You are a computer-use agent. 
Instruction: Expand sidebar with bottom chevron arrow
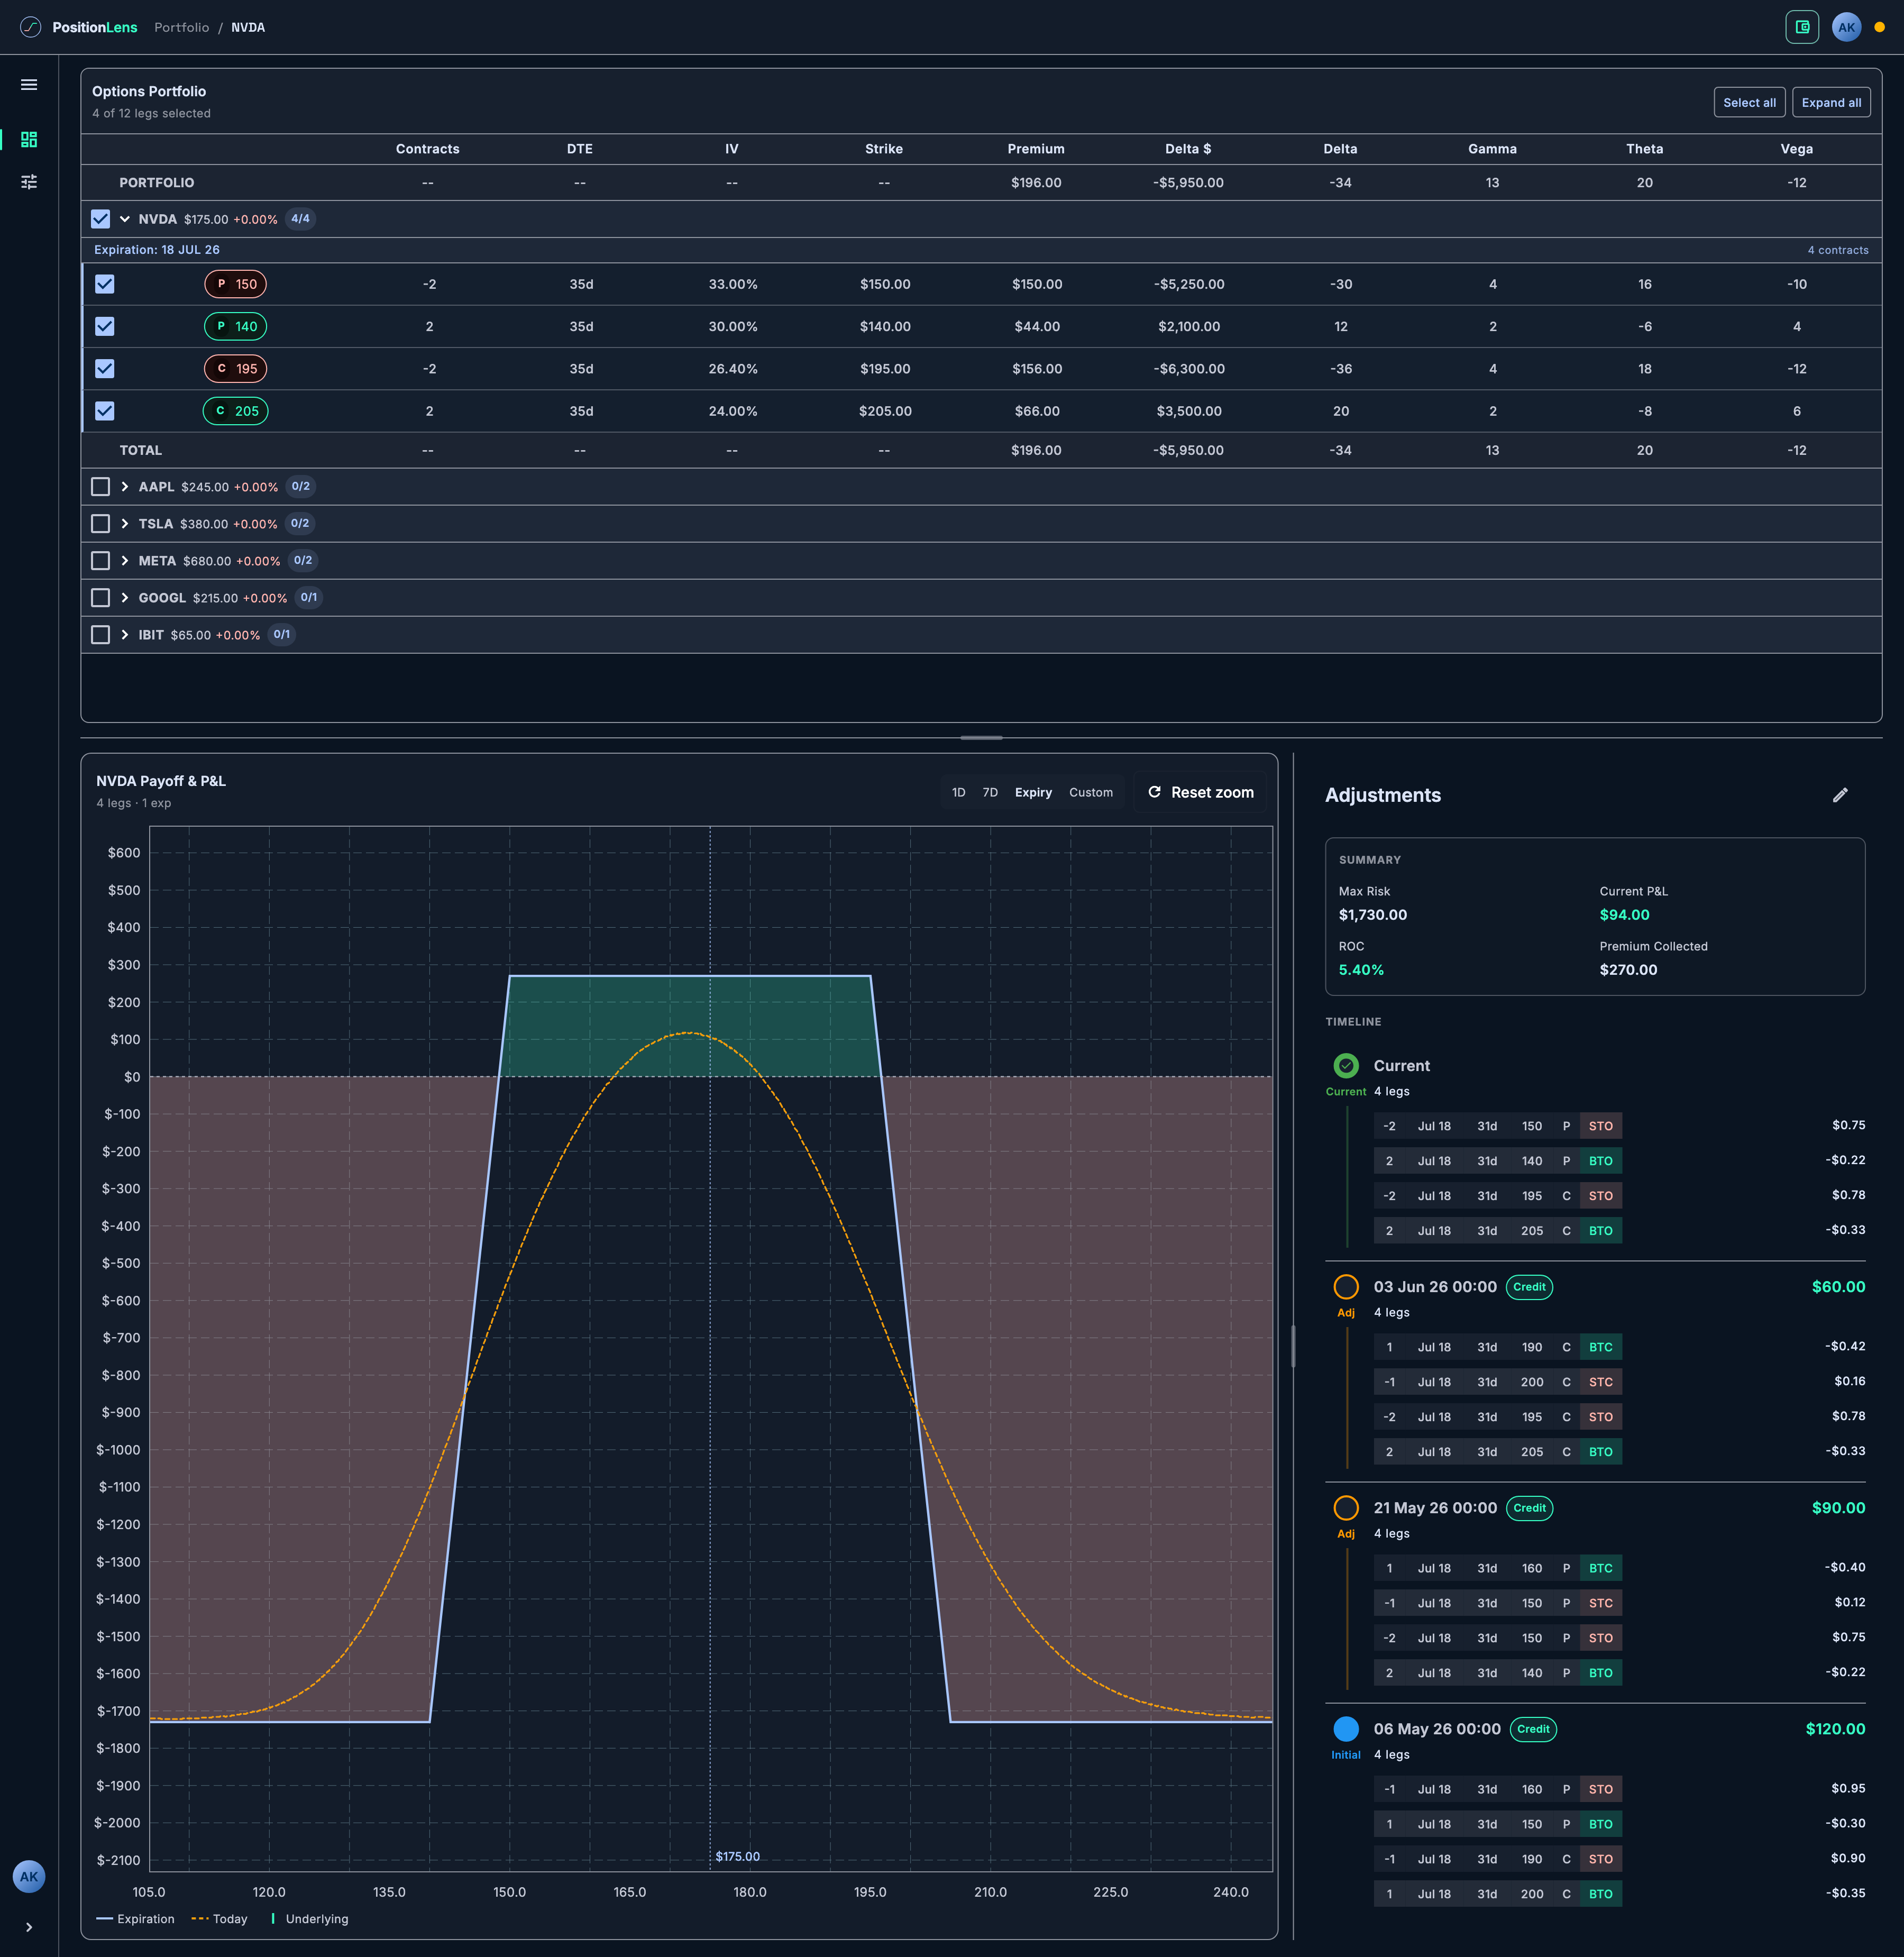coord(29,1927)
